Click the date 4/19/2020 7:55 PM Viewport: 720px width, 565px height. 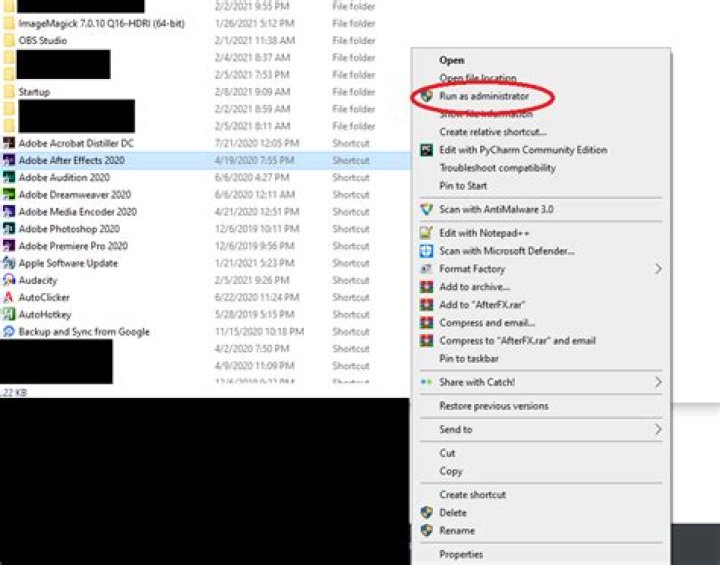[x=254, y=160]
